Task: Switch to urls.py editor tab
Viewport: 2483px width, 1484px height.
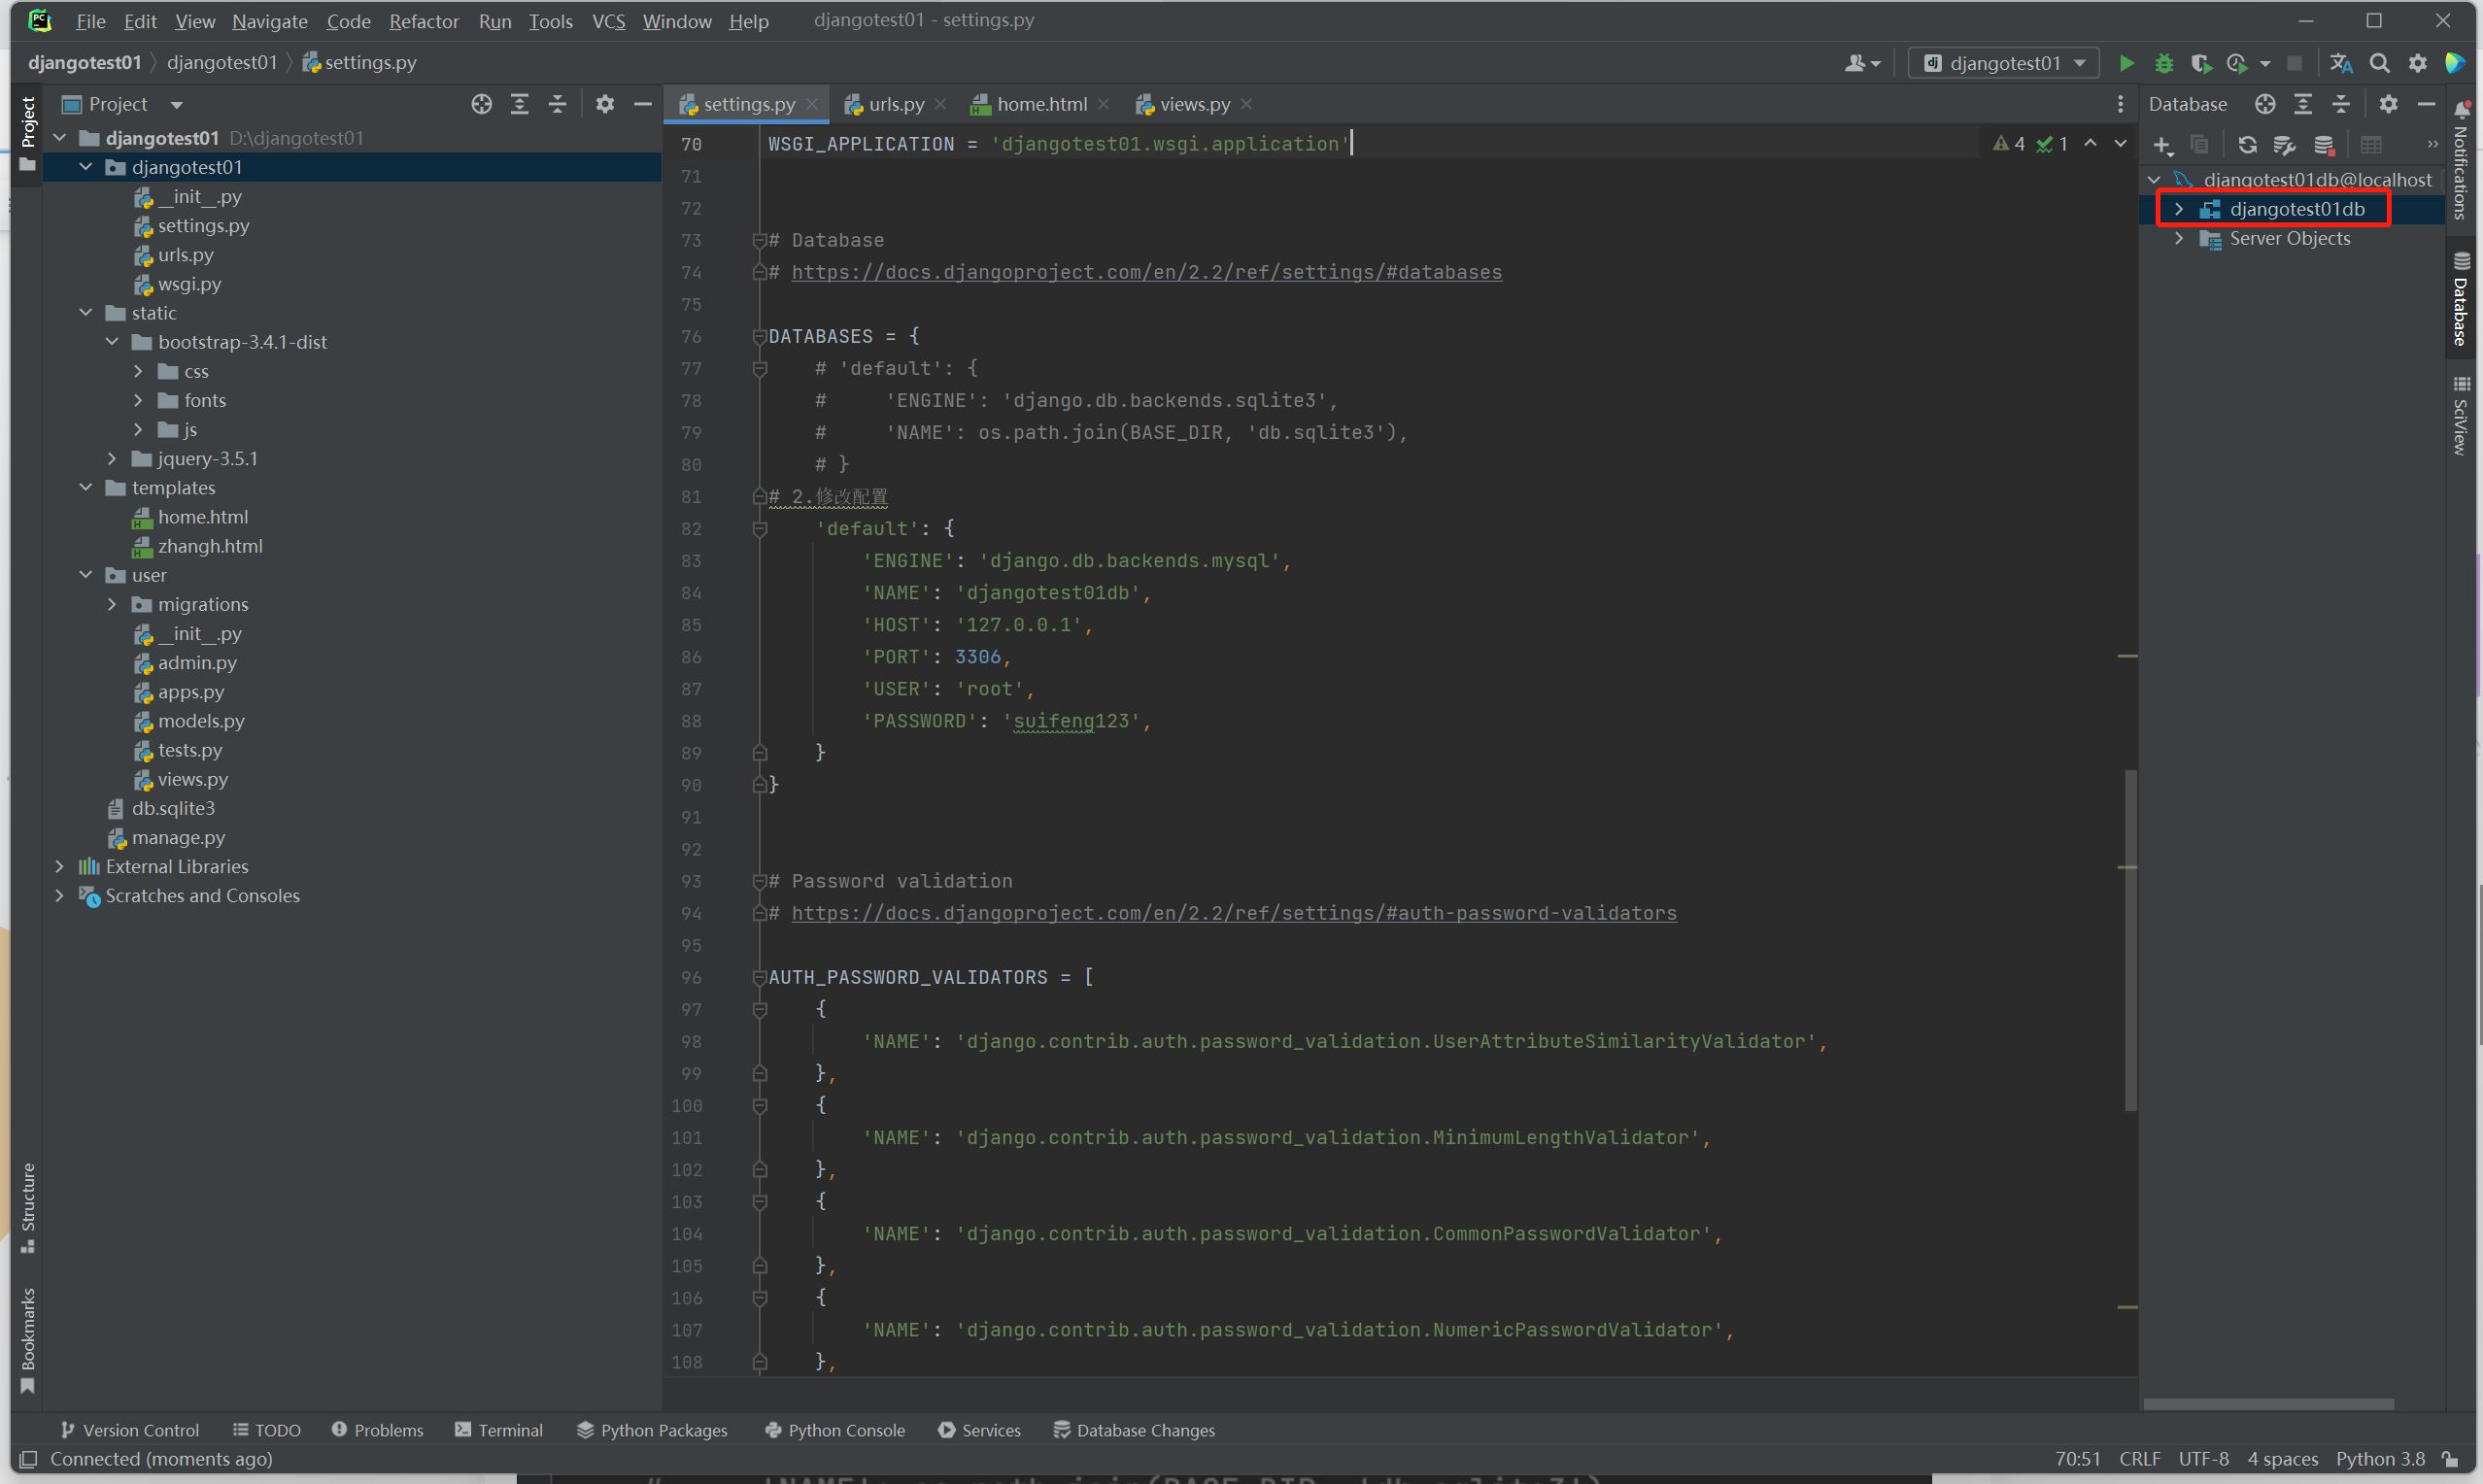Action: (894, 104)
